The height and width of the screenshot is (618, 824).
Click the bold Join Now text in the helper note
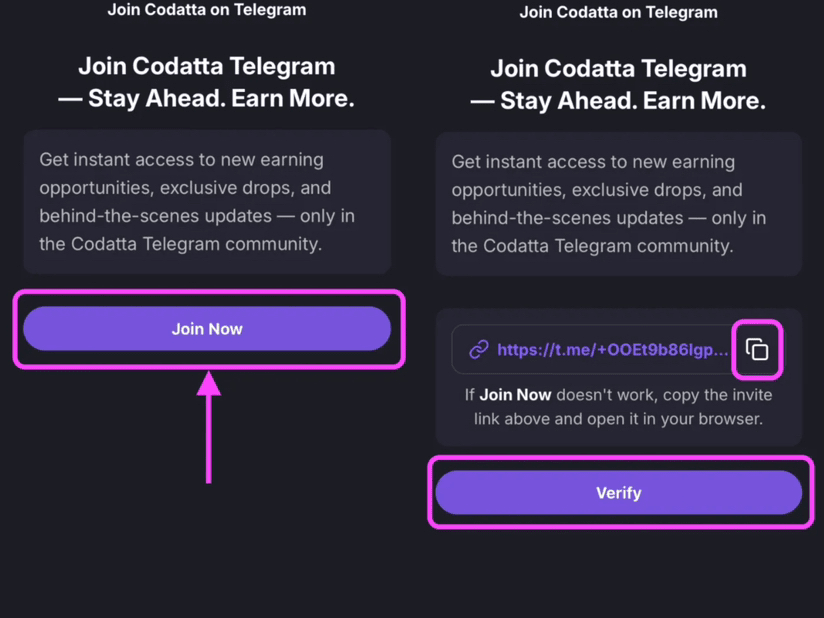pos(516,395)
